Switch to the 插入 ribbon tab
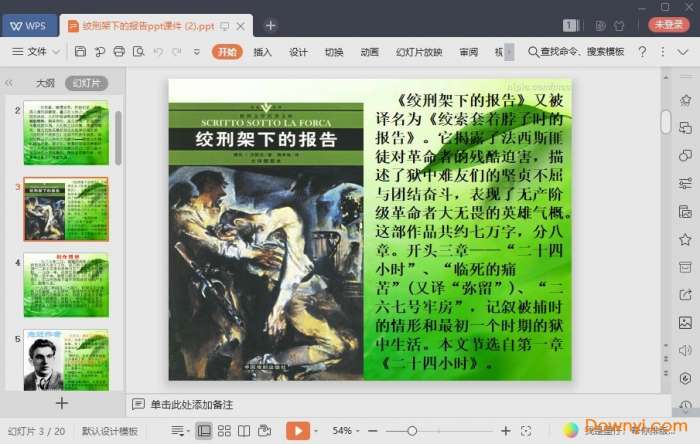The image size is (700, 444). [262, 52]
